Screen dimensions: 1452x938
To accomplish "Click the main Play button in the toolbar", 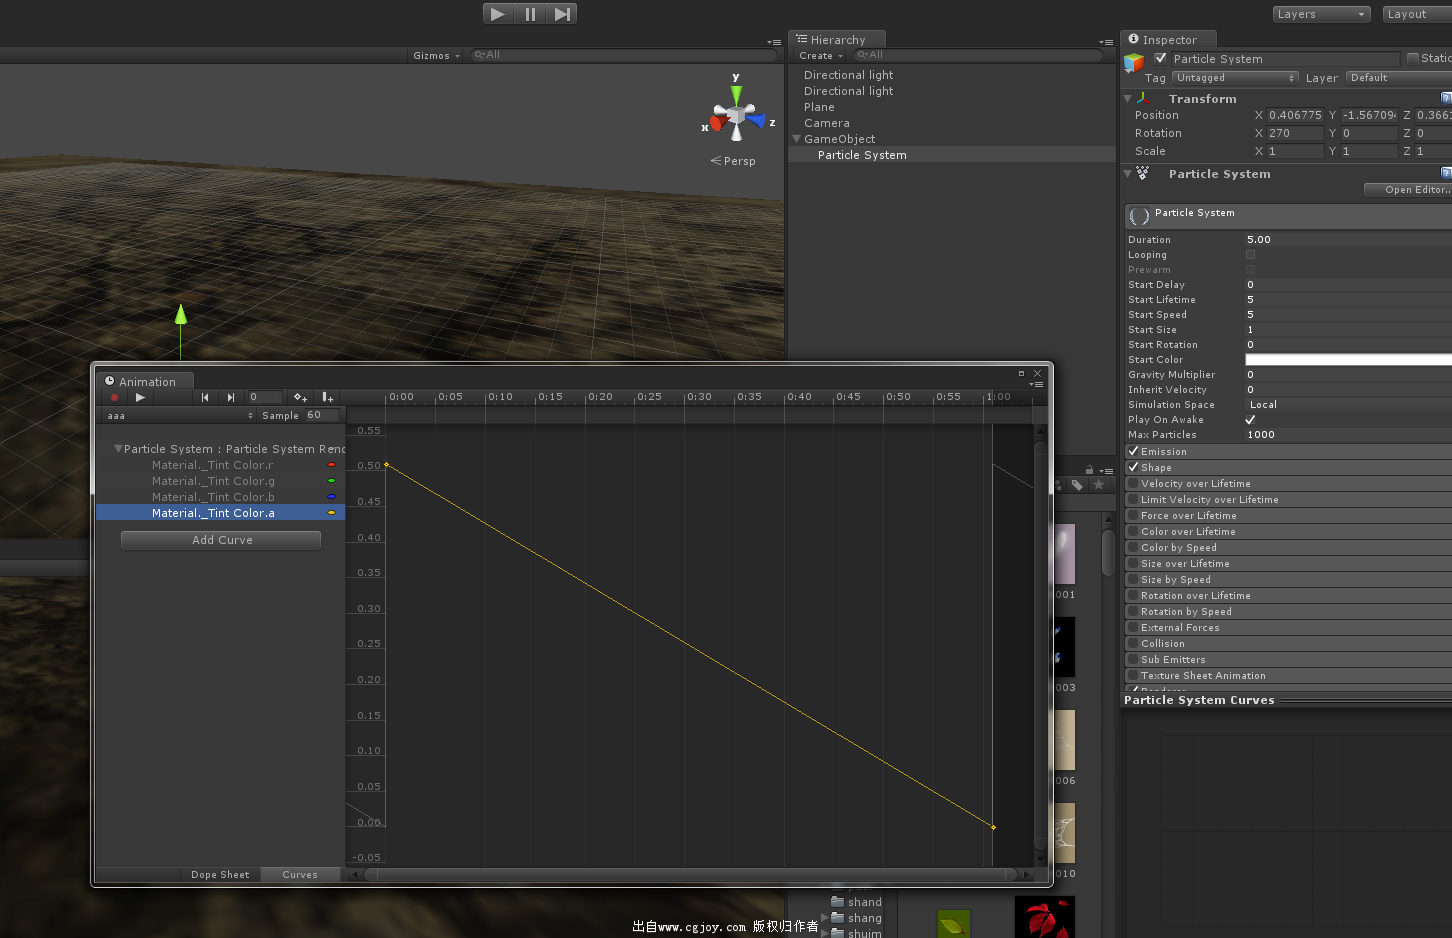I will click(x=498, y=14).
